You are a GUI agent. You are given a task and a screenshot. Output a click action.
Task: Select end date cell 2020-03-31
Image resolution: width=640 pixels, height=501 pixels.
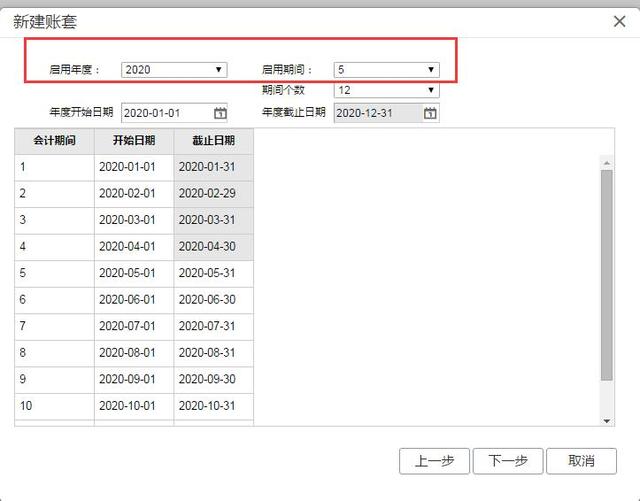click(213, 220)
